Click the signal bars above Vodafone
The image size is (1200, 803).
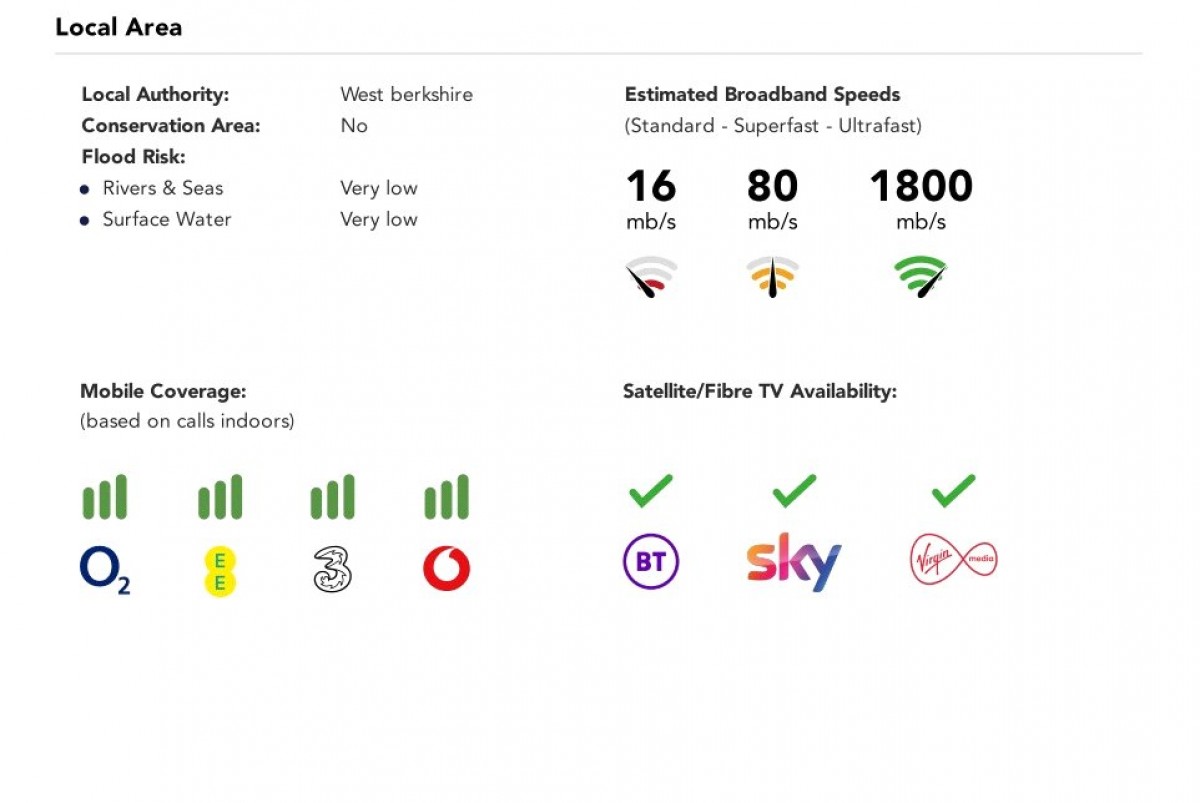pyautogui.click(x=446, y=497)
